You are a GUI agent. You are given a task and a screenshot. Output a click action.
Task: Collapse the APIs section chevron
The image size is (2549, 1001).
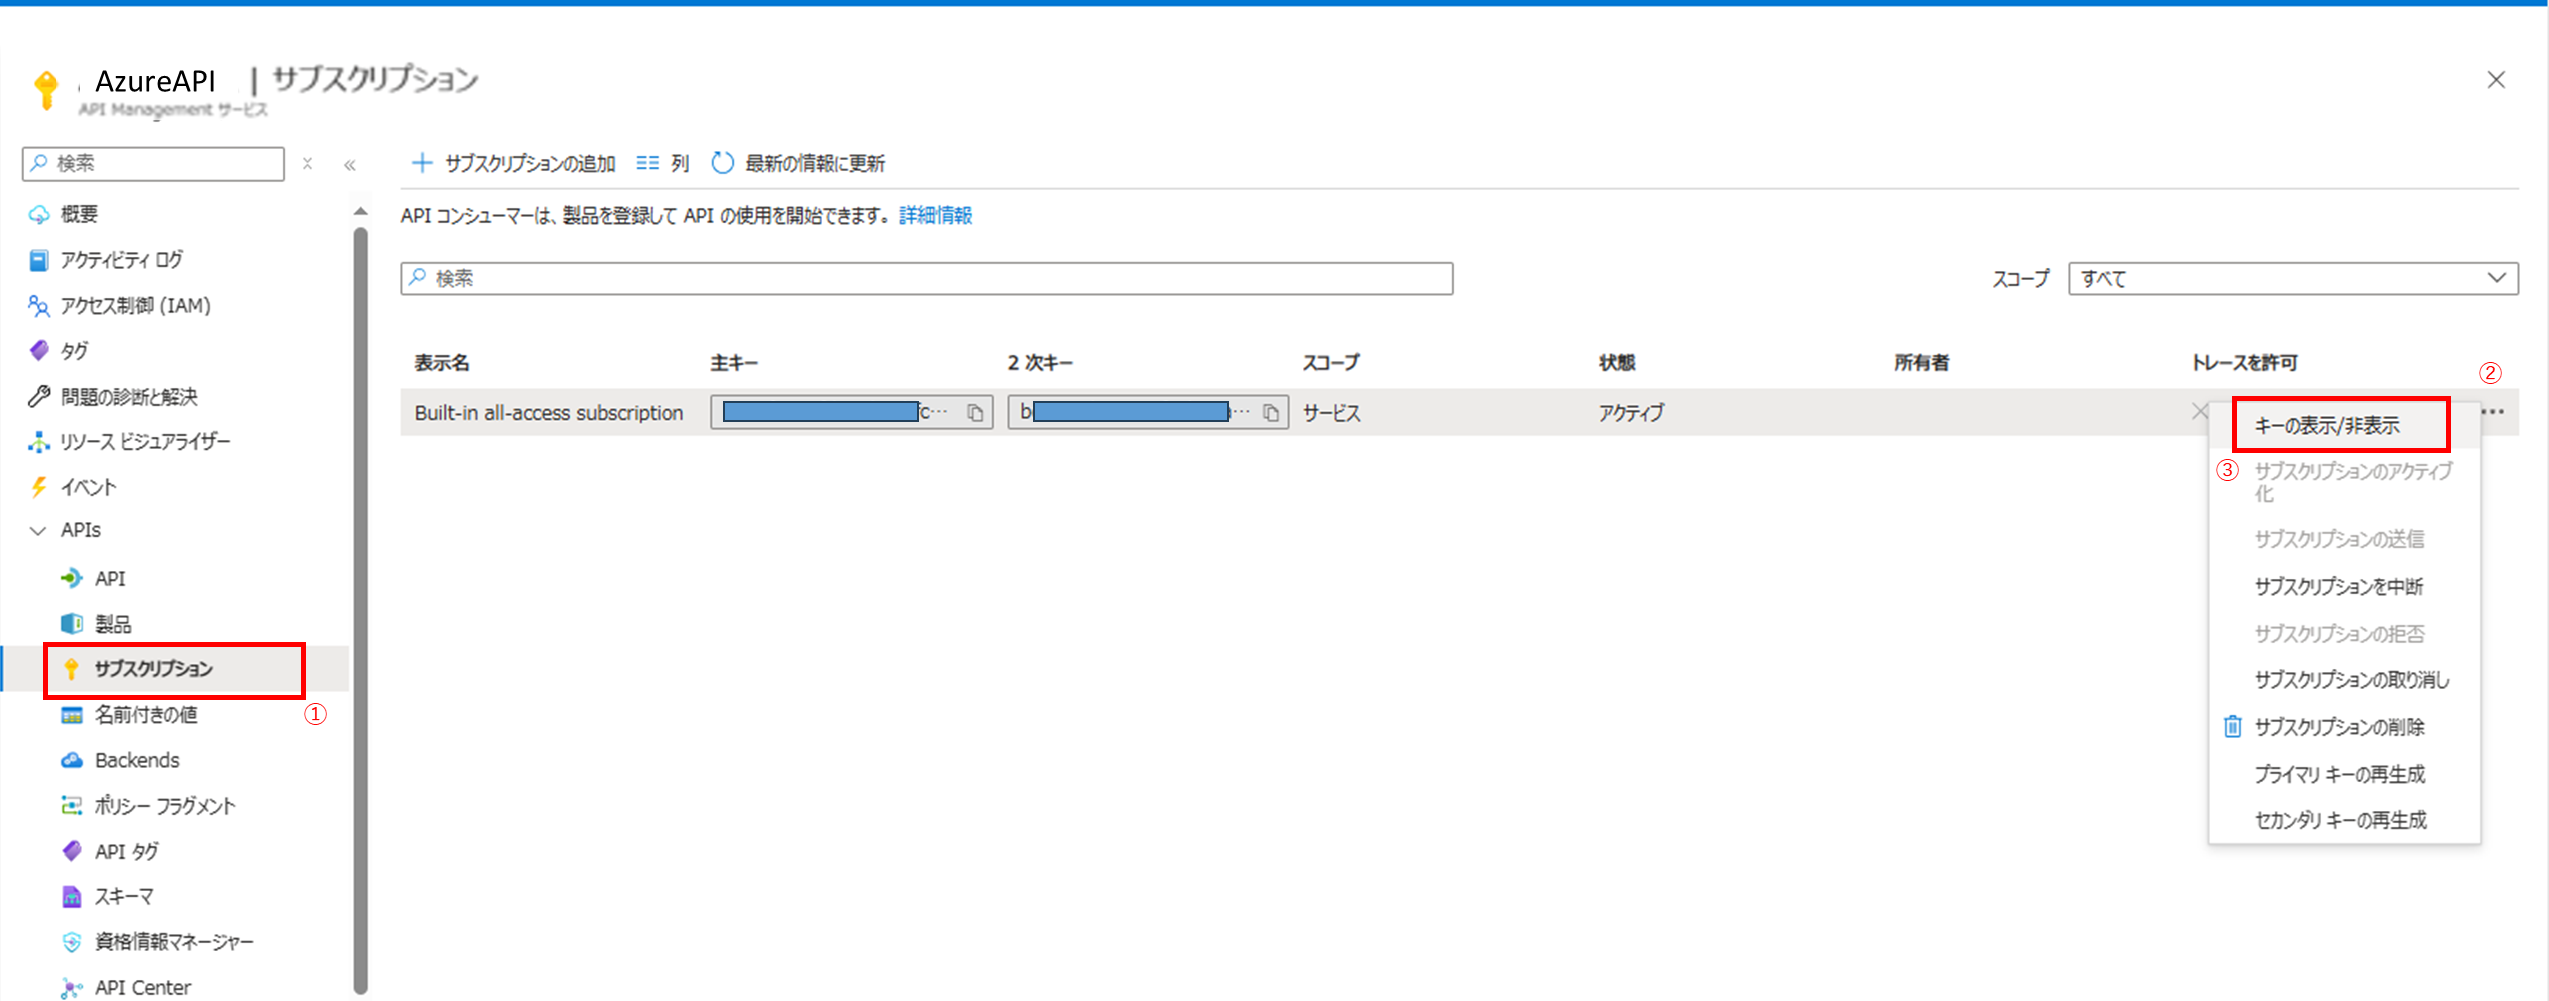pos(36,530)
